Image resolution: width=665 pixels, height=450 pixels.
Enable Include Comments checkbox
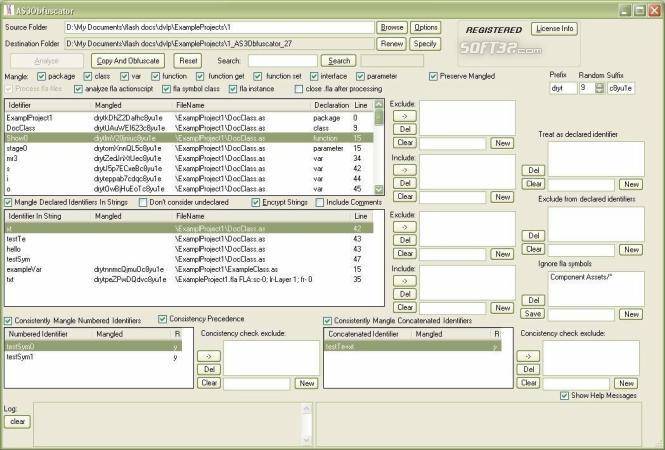pos(320,202)
